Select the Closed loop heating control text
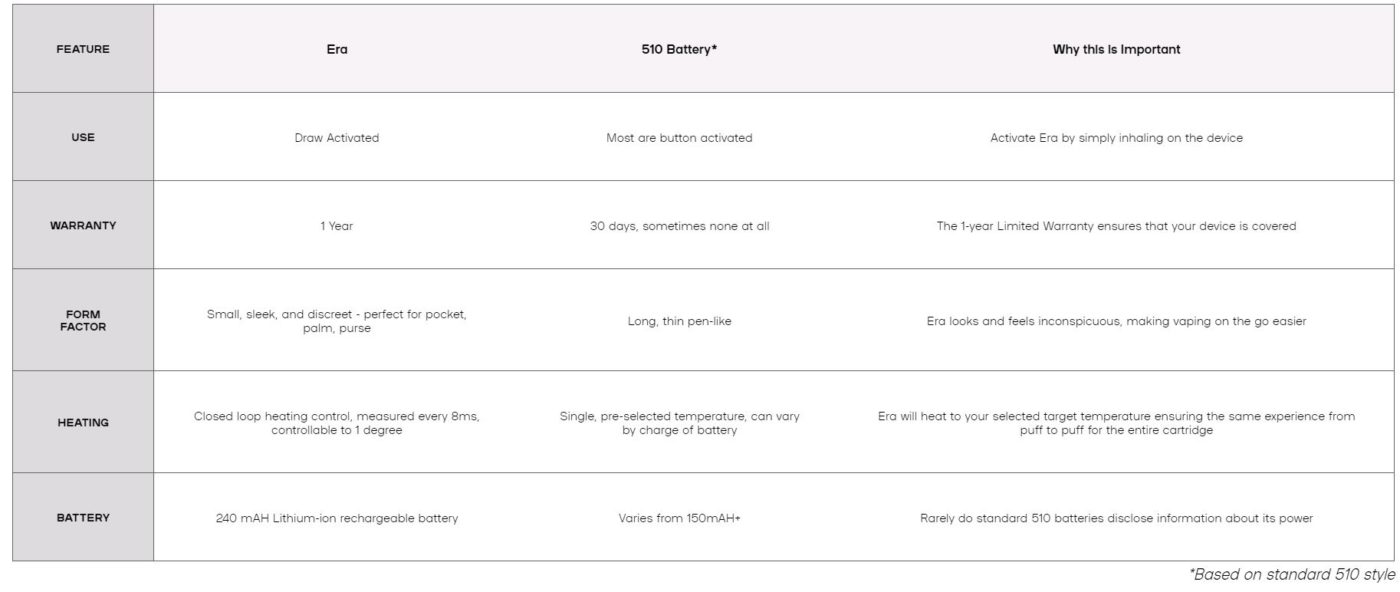The image size is (1400, 592). (x=337, y=423)
